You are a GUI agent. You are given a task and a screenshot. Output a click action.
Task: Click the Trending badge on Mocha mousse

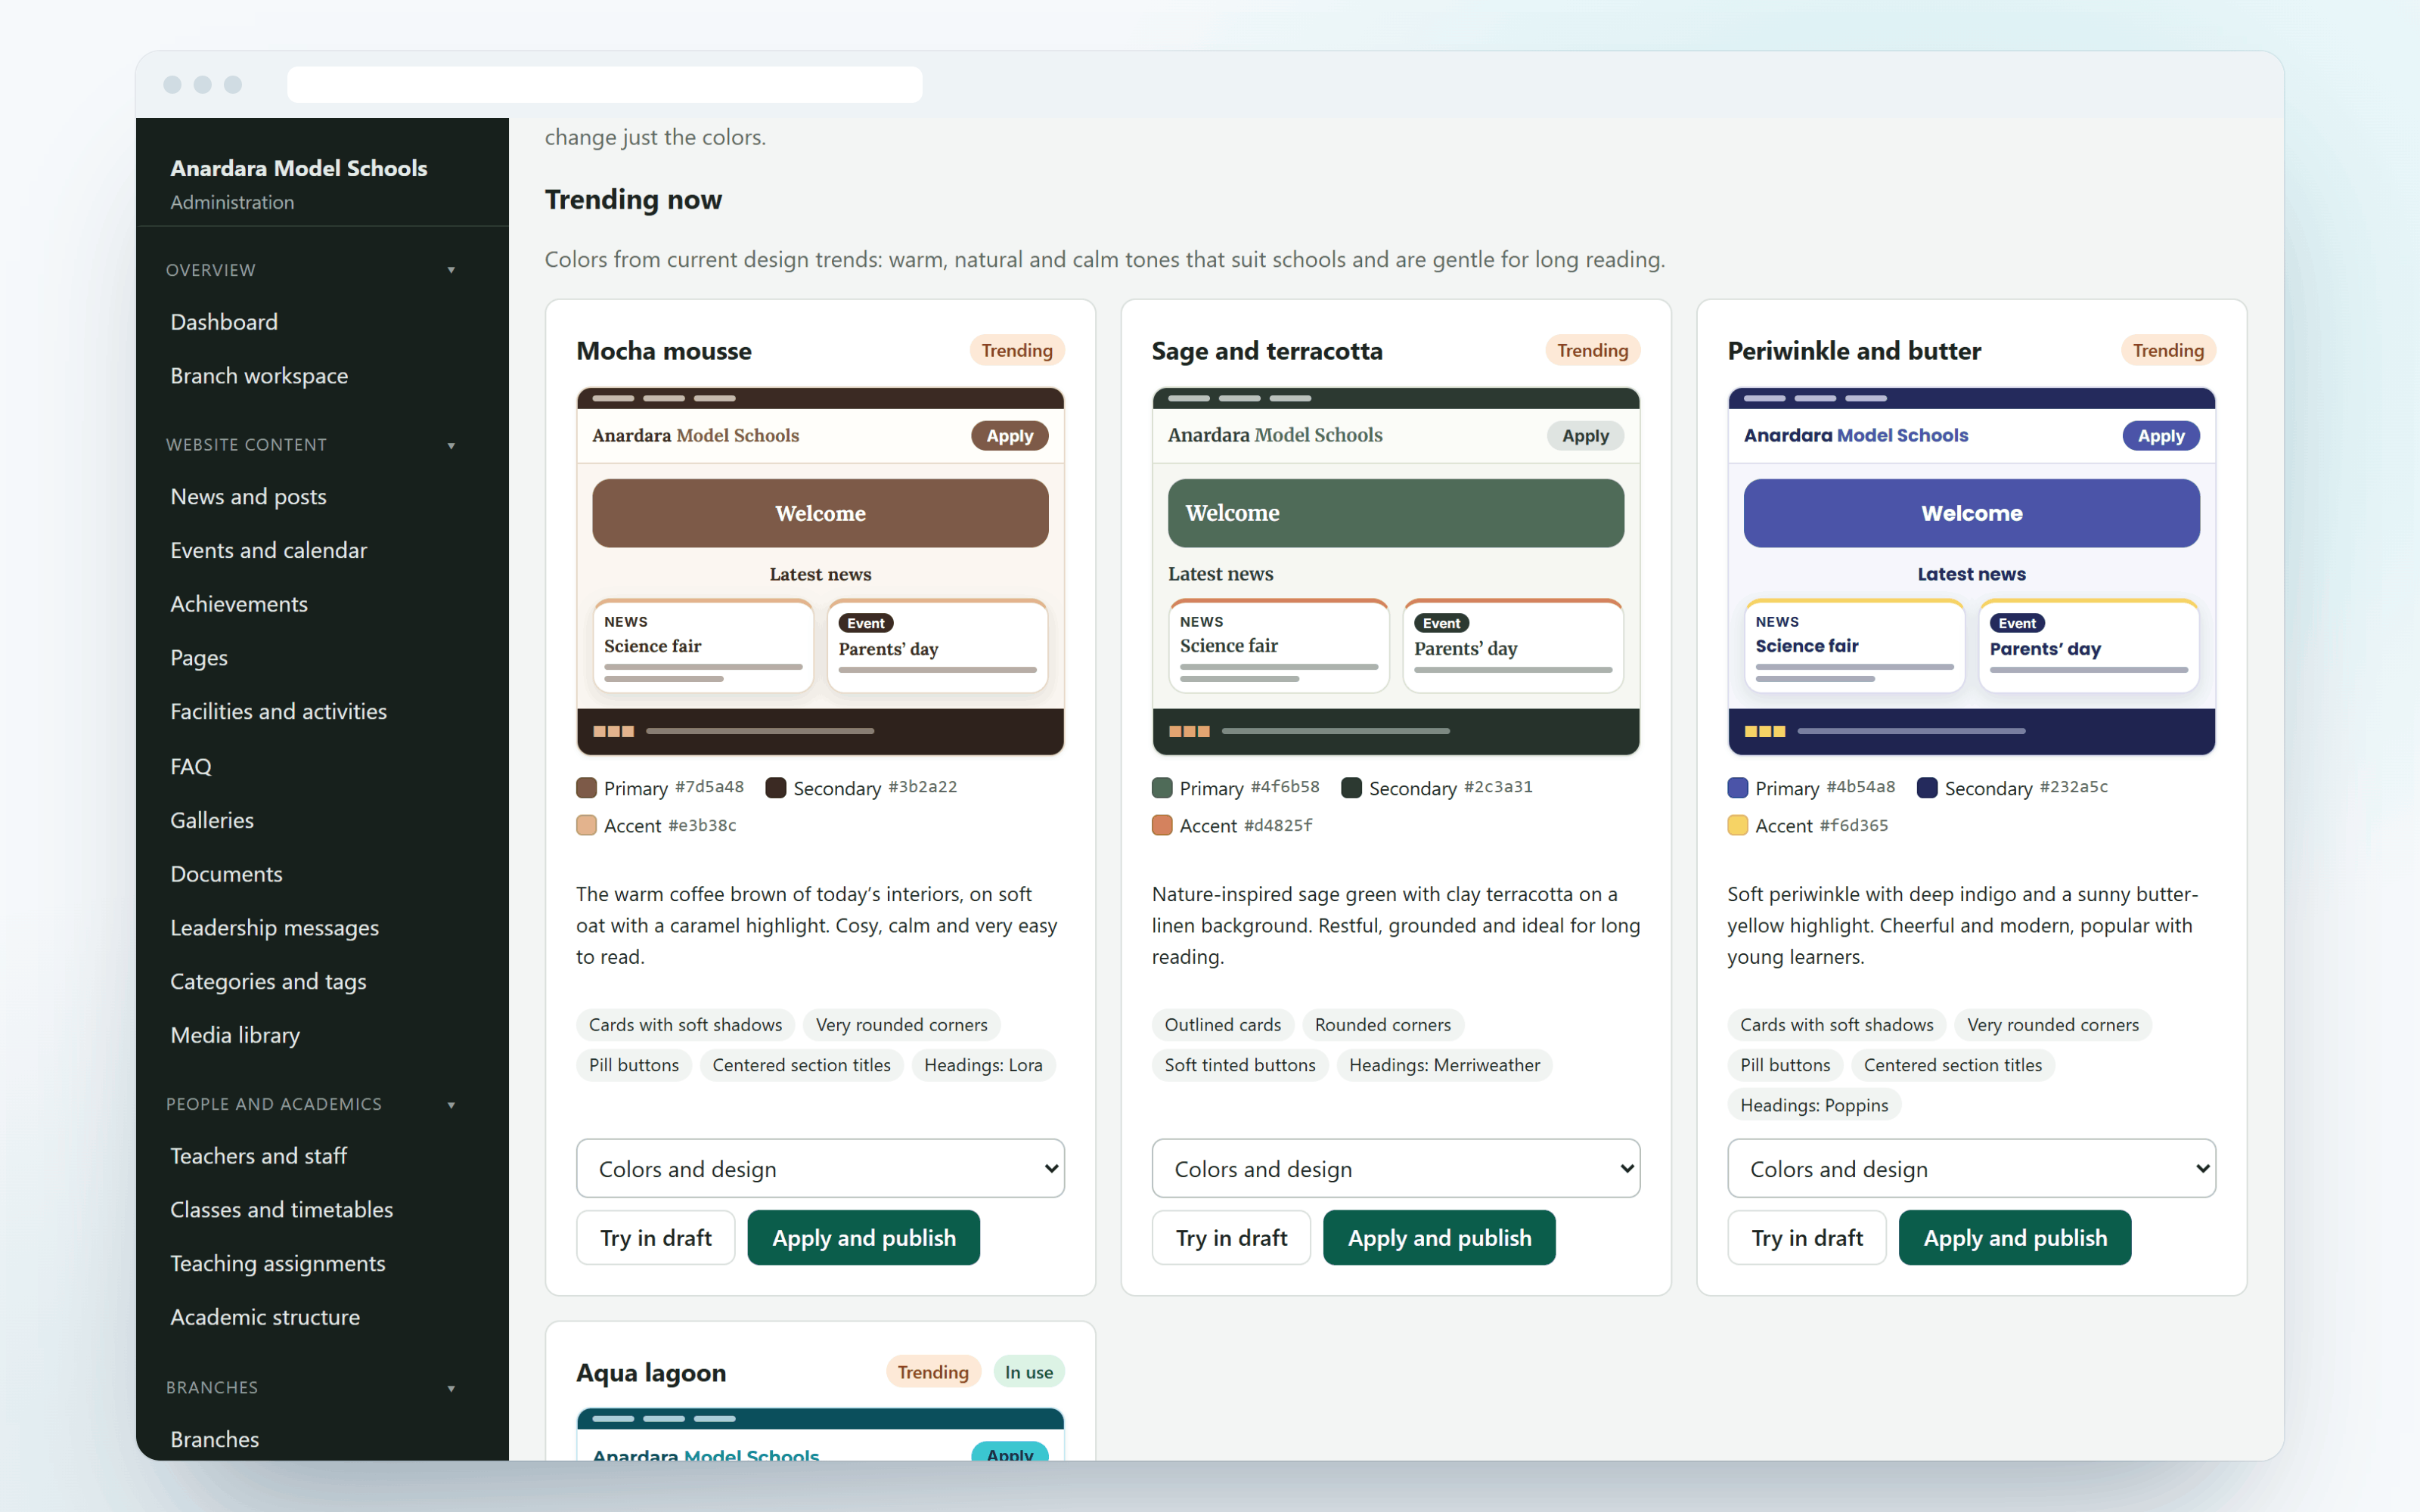[1016, 351]
